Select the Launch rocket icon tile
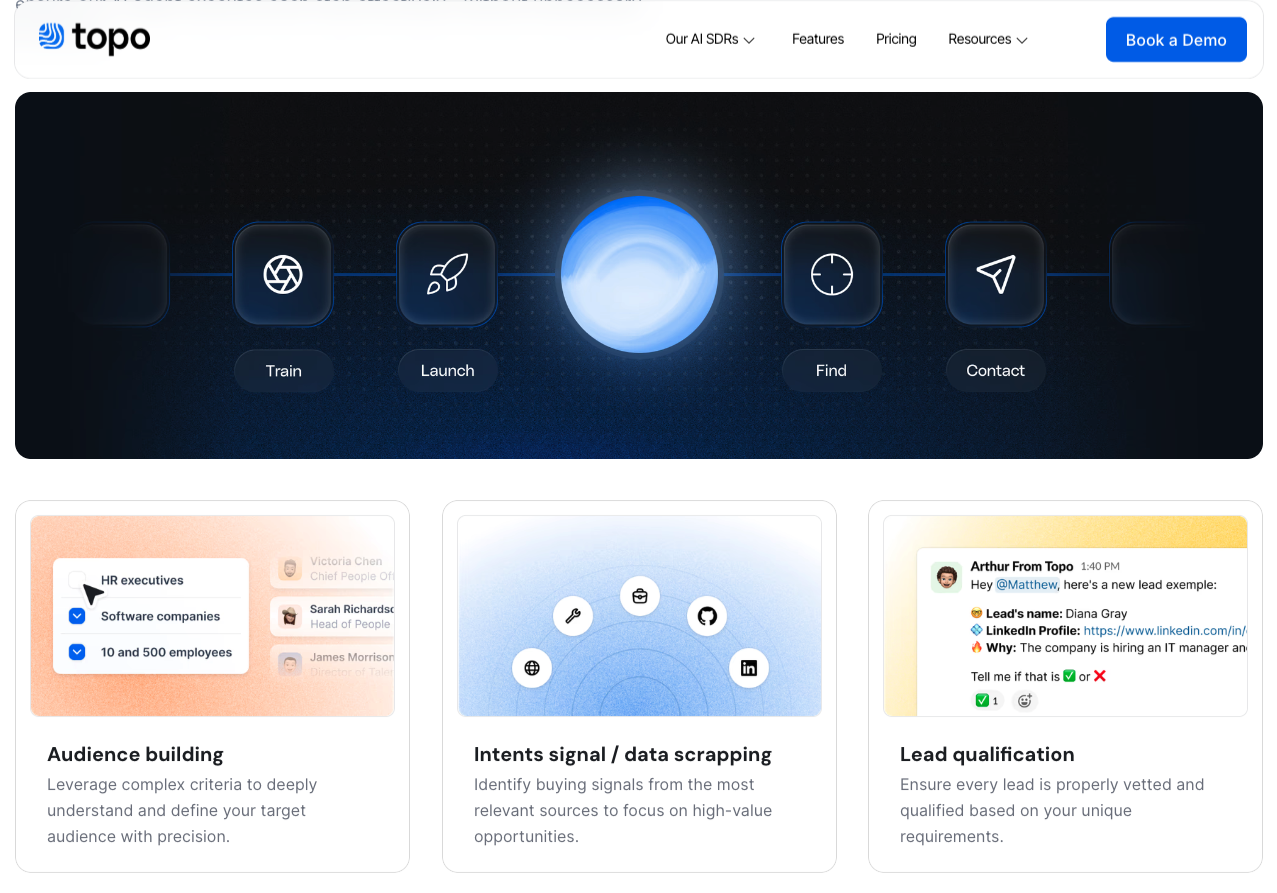Screen dimensions: 1277x893 (447, 274)
